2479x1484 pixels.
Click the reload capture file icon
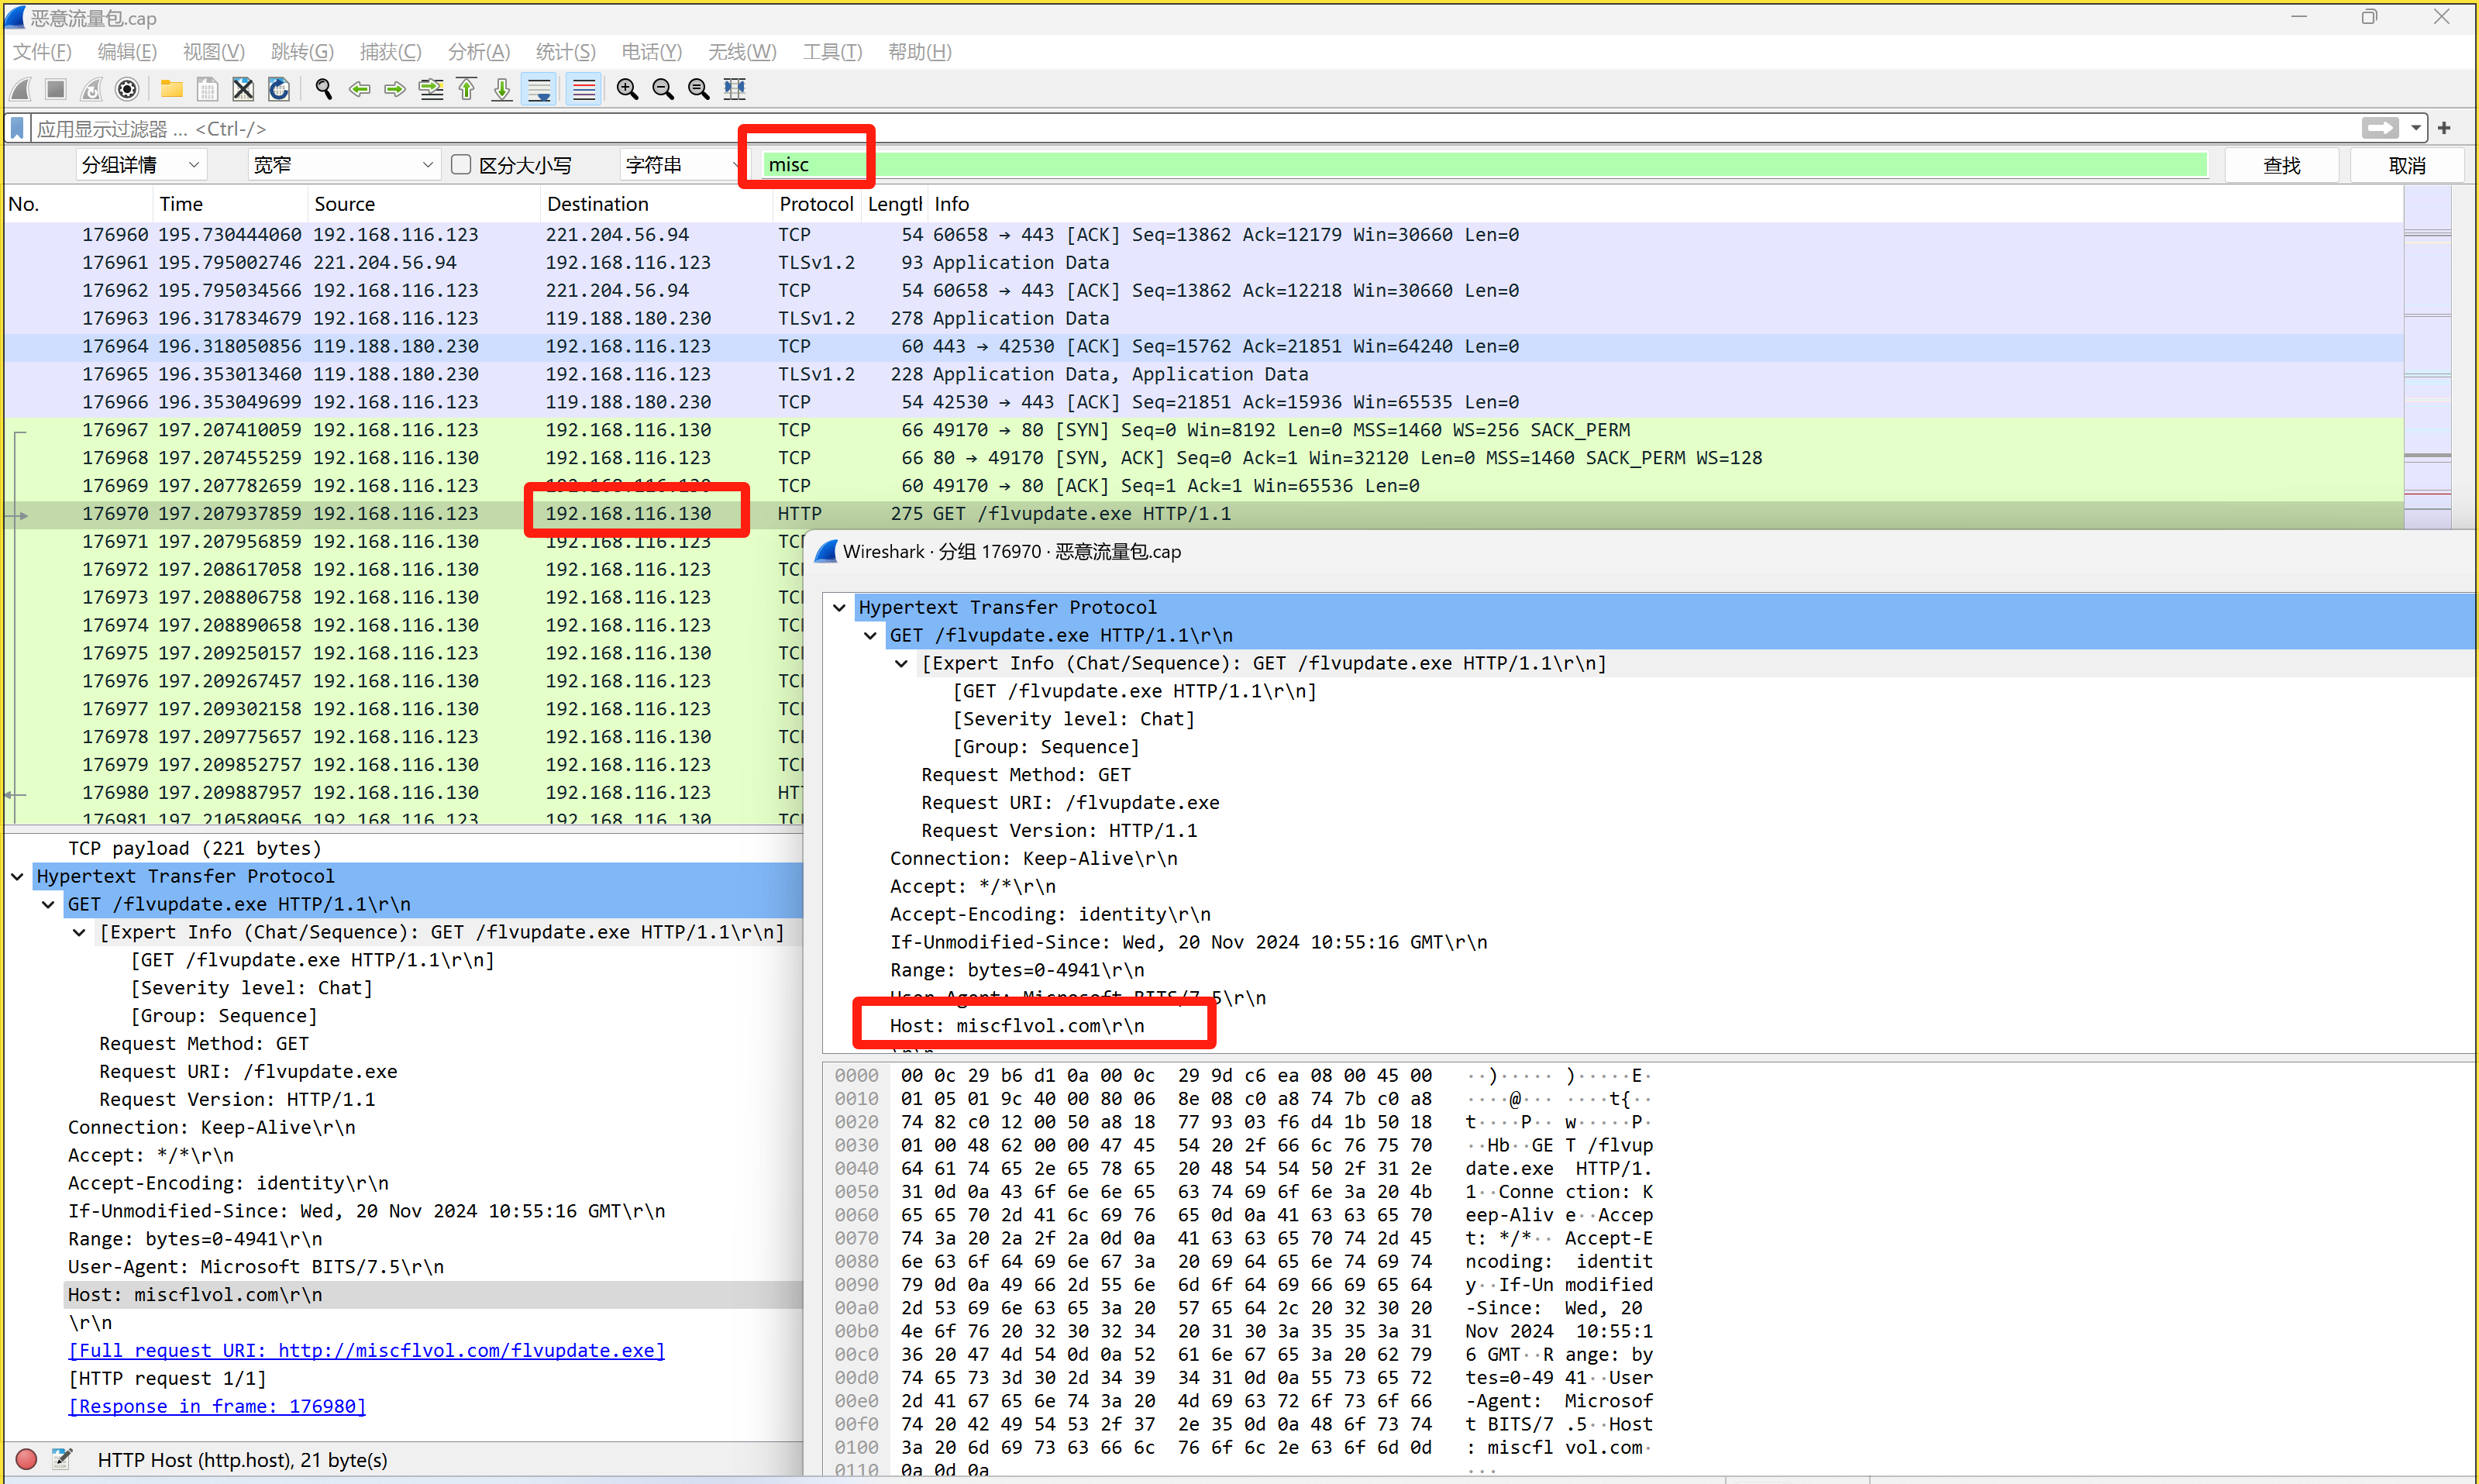279,89
